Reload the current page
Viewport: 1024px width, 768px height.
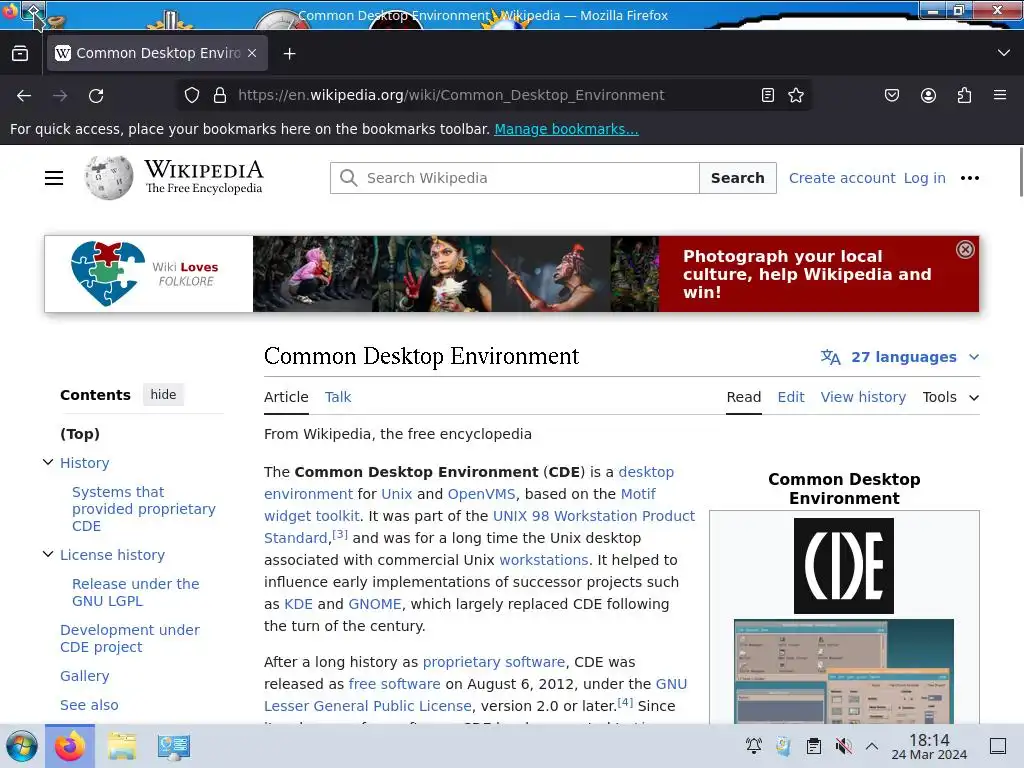[x=96, y=95]
